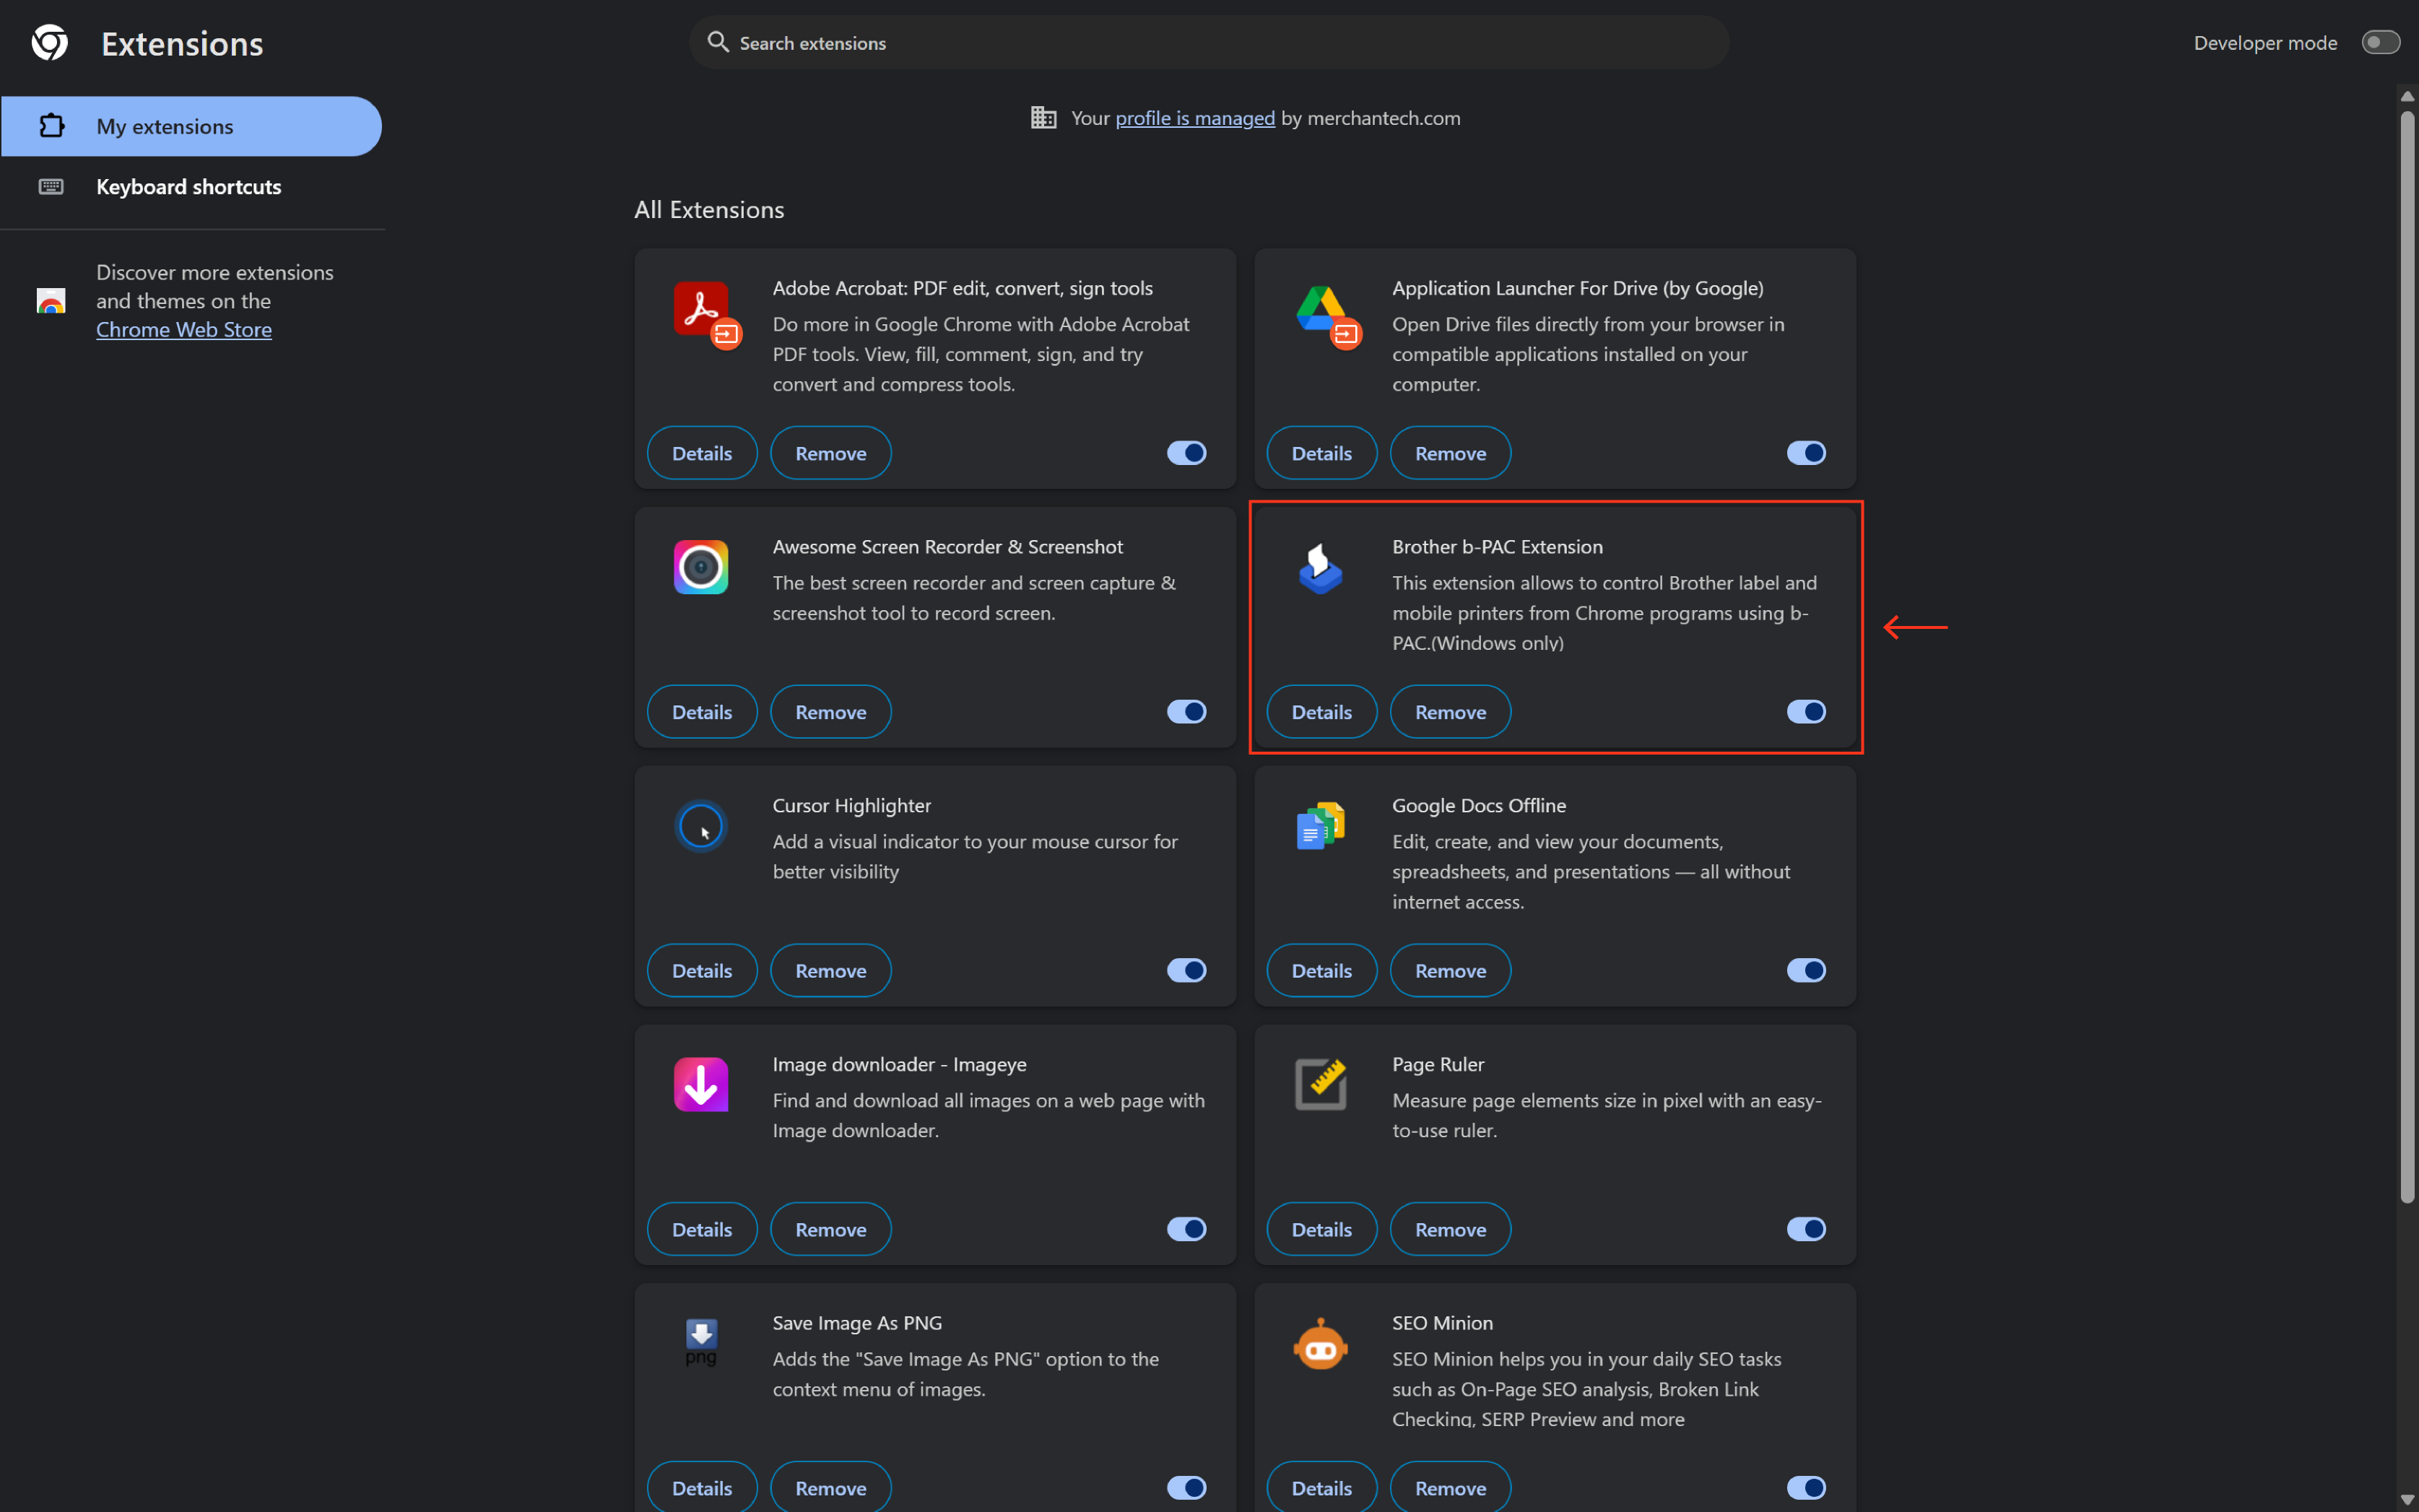Click the Google Docs Offline icon
The width and height of the screenshot is (2419, 1512).
pyautogui.click(x=1320, y=826)
